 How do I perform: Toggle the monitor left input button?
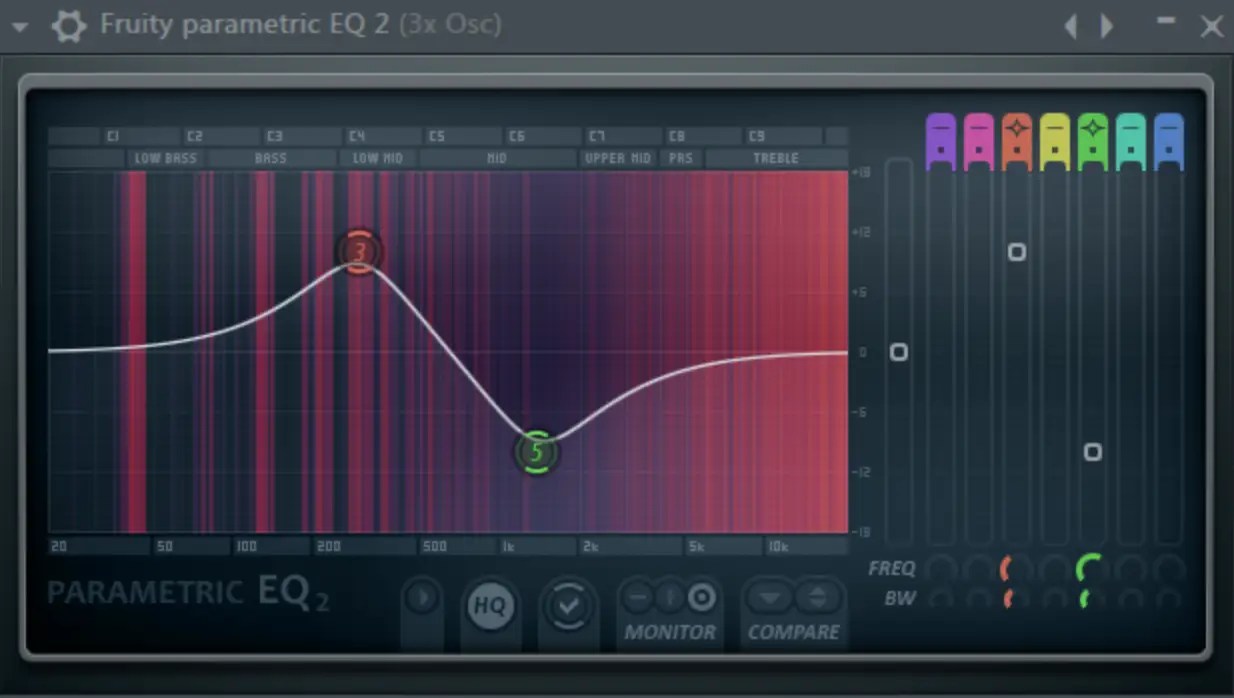point(637,597)
